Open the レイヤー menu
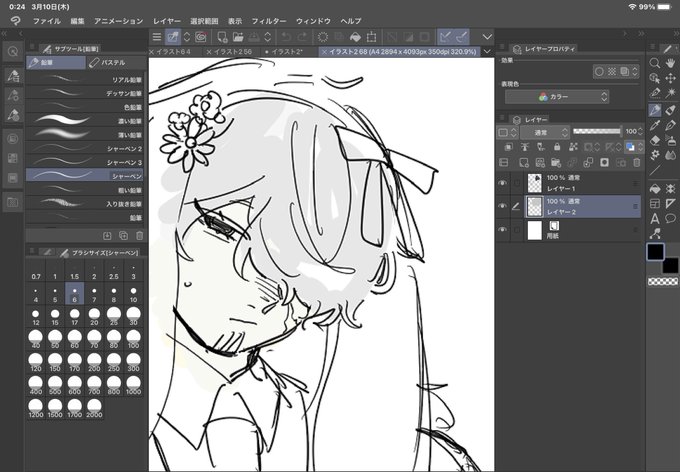The height and width of the screenshot is (472, 680). [x=167, y=21]
